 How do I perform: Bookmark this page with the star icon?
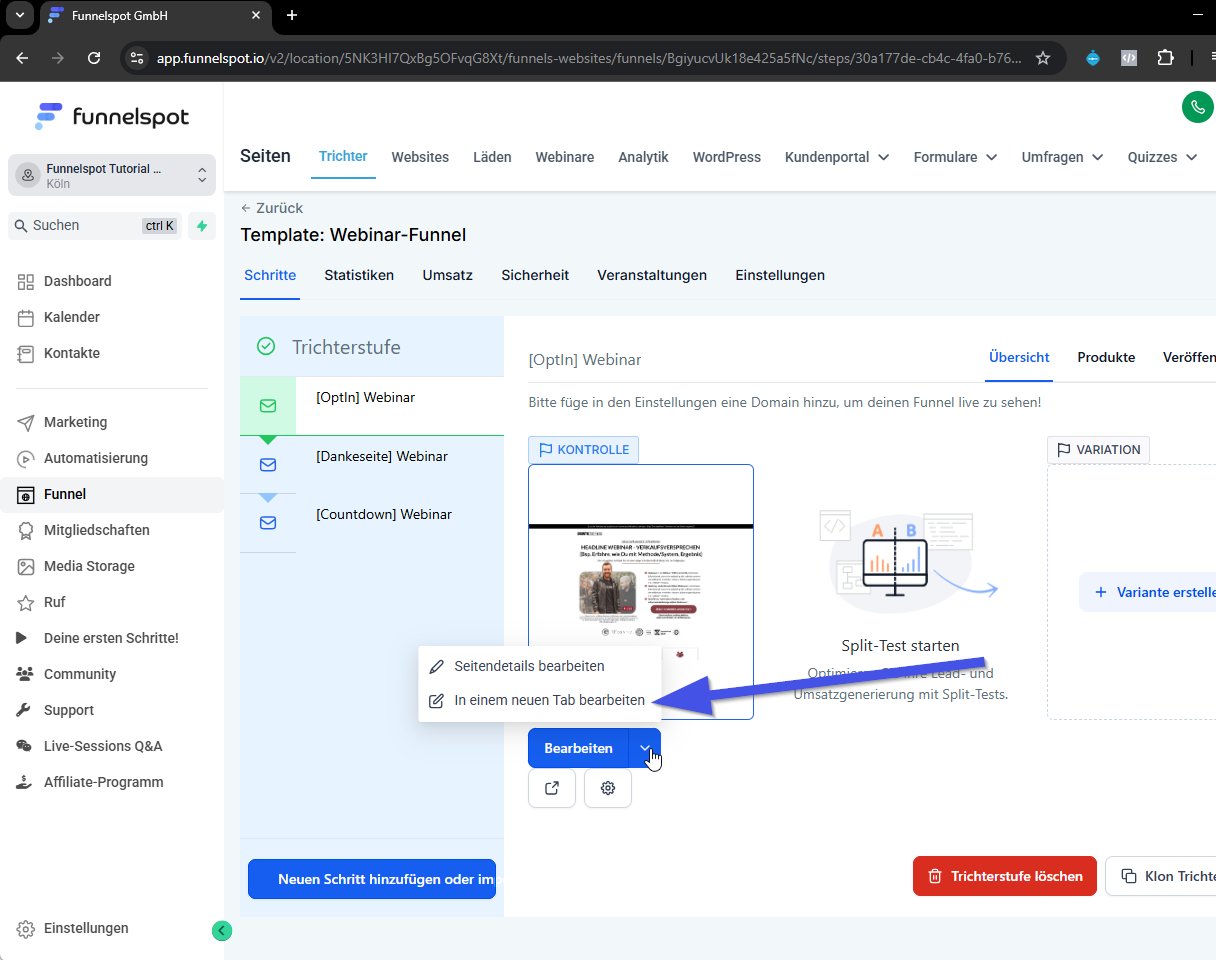1043,58
